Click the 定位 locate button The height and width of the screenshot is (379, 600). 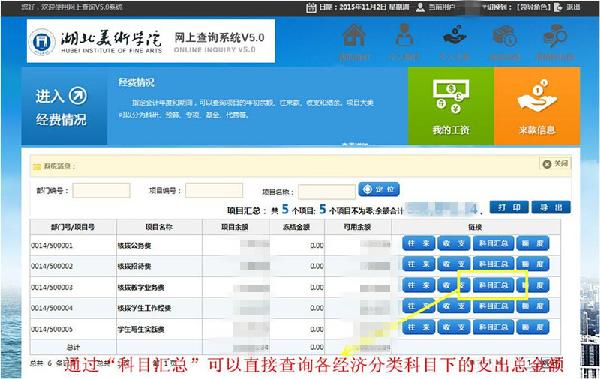pyautogui.click(x=379, y=190)
